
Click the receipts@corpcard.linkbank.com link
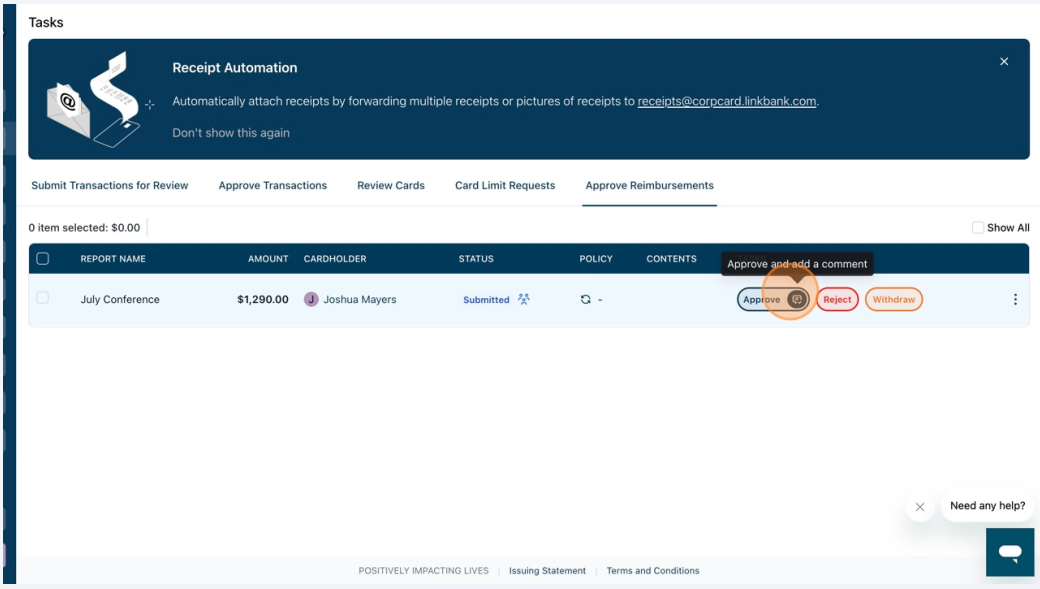[727, 101]
